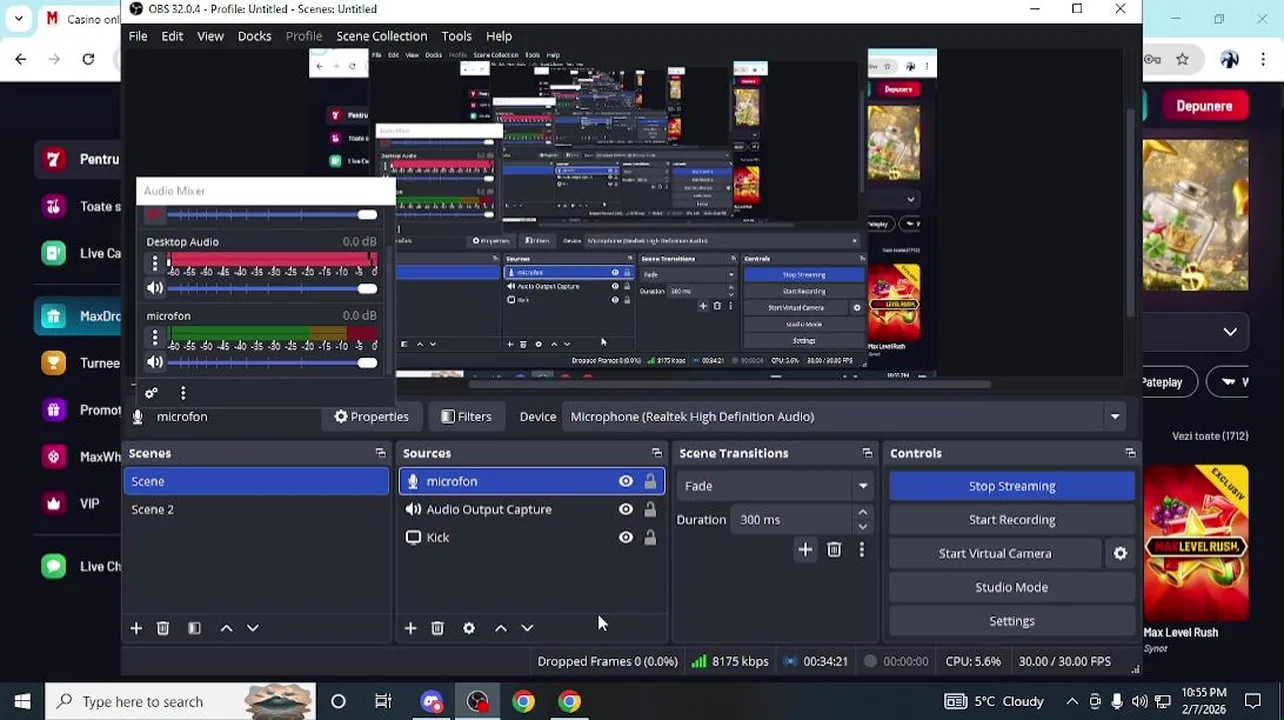Adjust microfon volume slider in mixer

pos(271,362)
